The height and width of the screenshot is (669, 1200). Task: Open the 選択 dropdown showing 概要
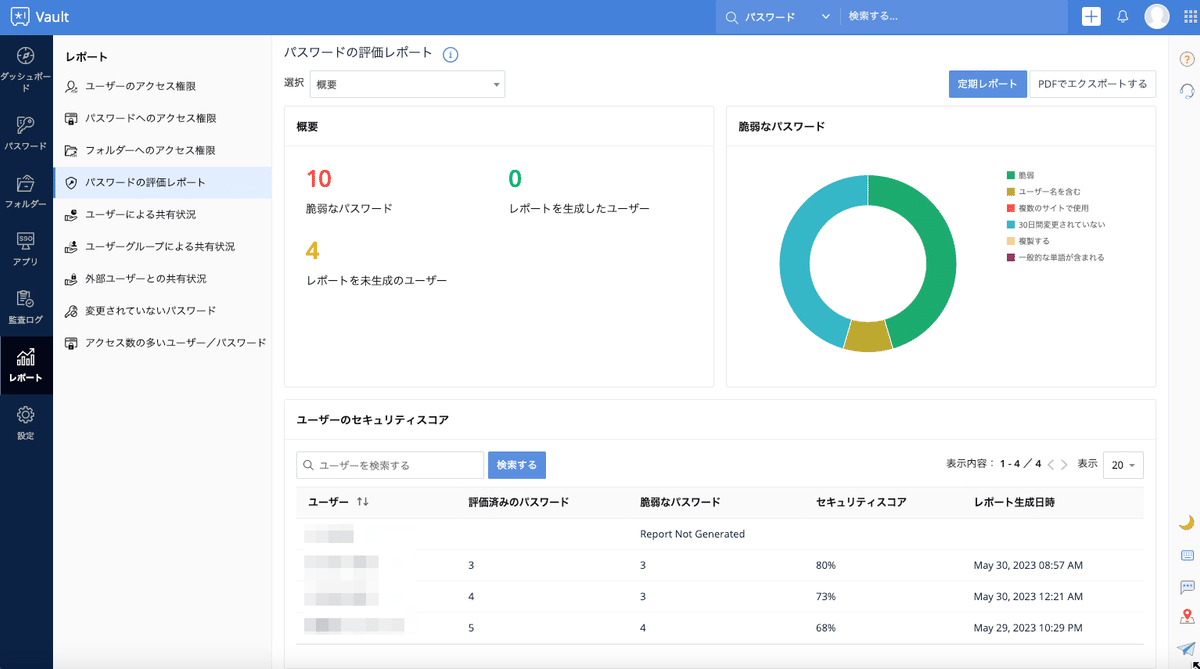[x=407, y=85]
